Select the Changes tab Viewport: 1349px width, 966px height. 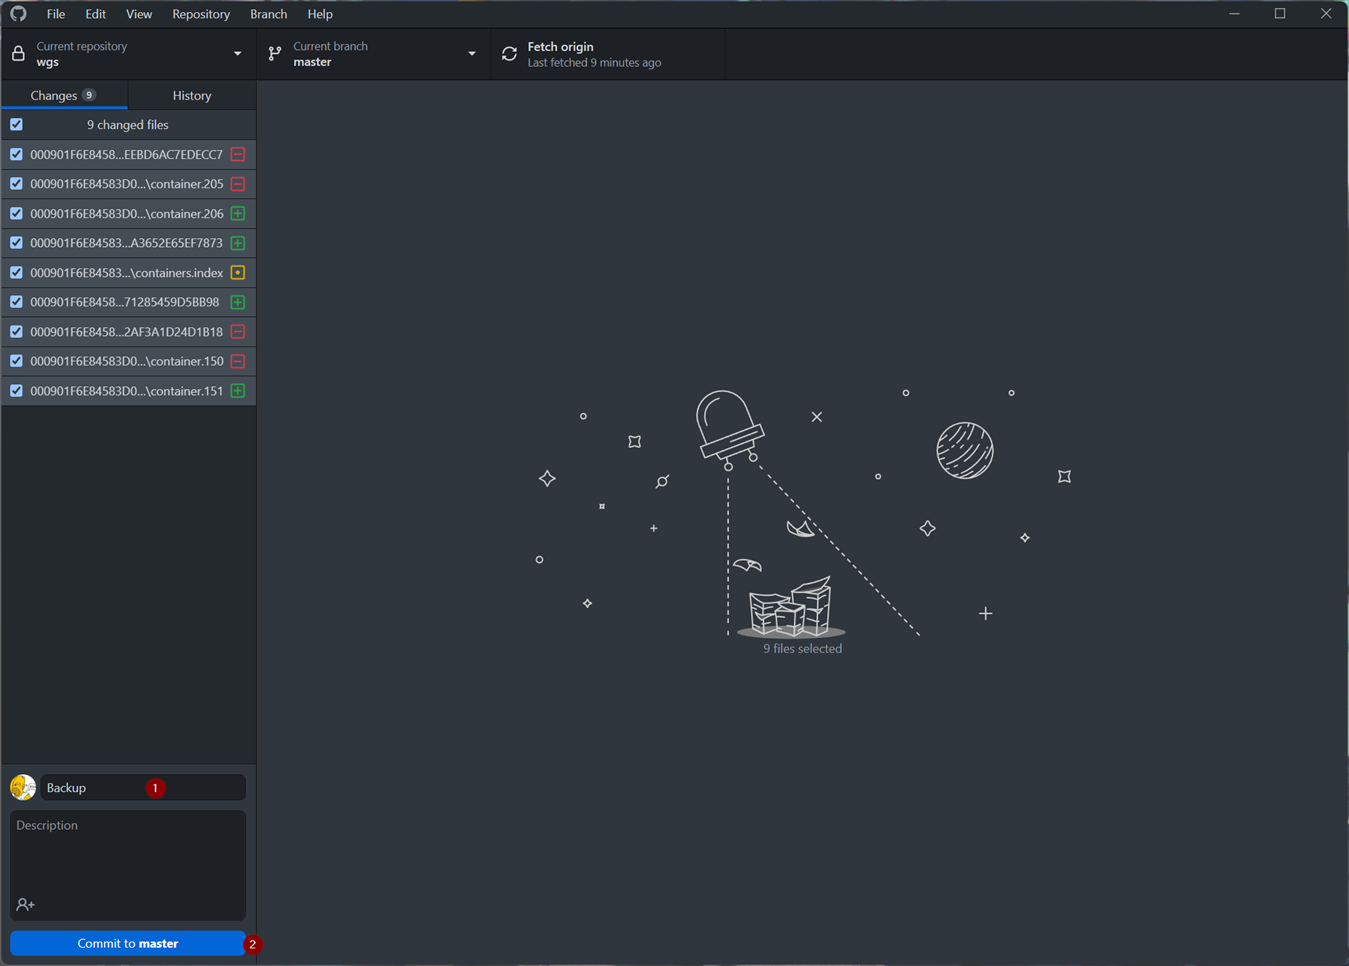point(64,96)
